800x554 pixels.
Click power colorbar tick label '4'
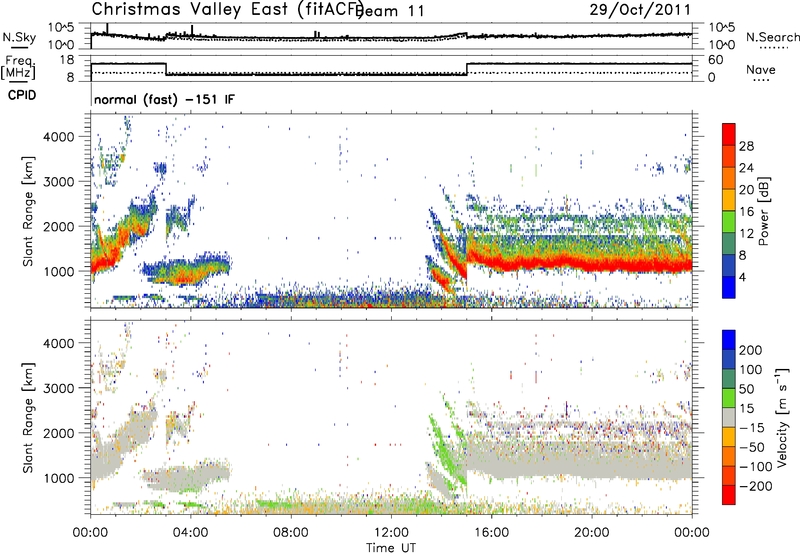[742, 277]
